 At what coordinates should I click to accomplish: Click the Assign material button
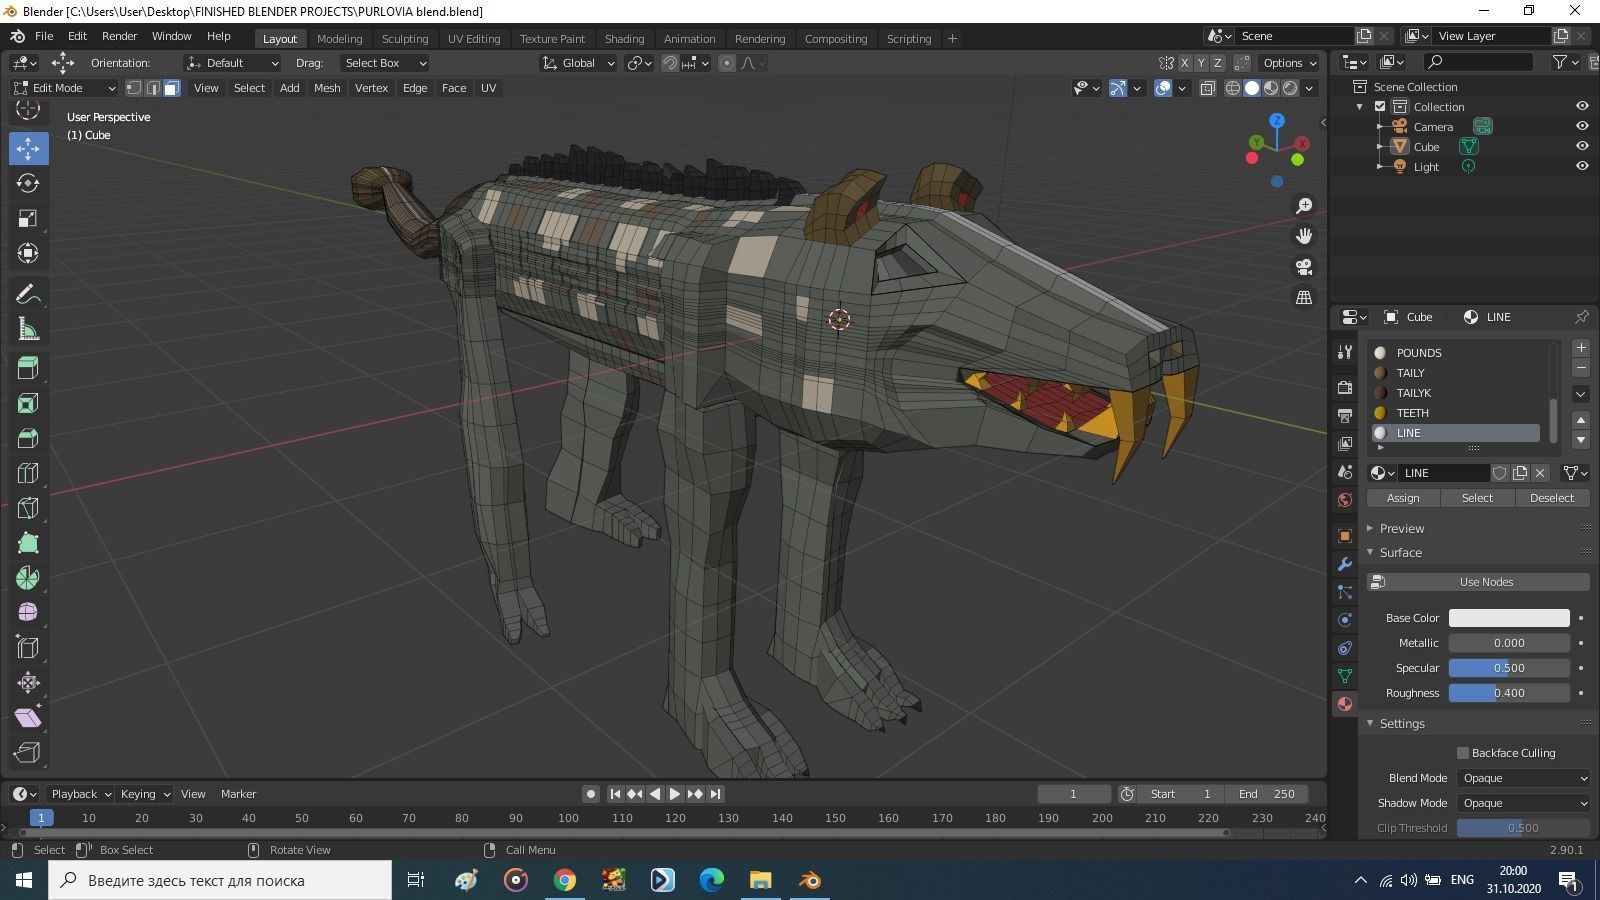point(1403,498)
